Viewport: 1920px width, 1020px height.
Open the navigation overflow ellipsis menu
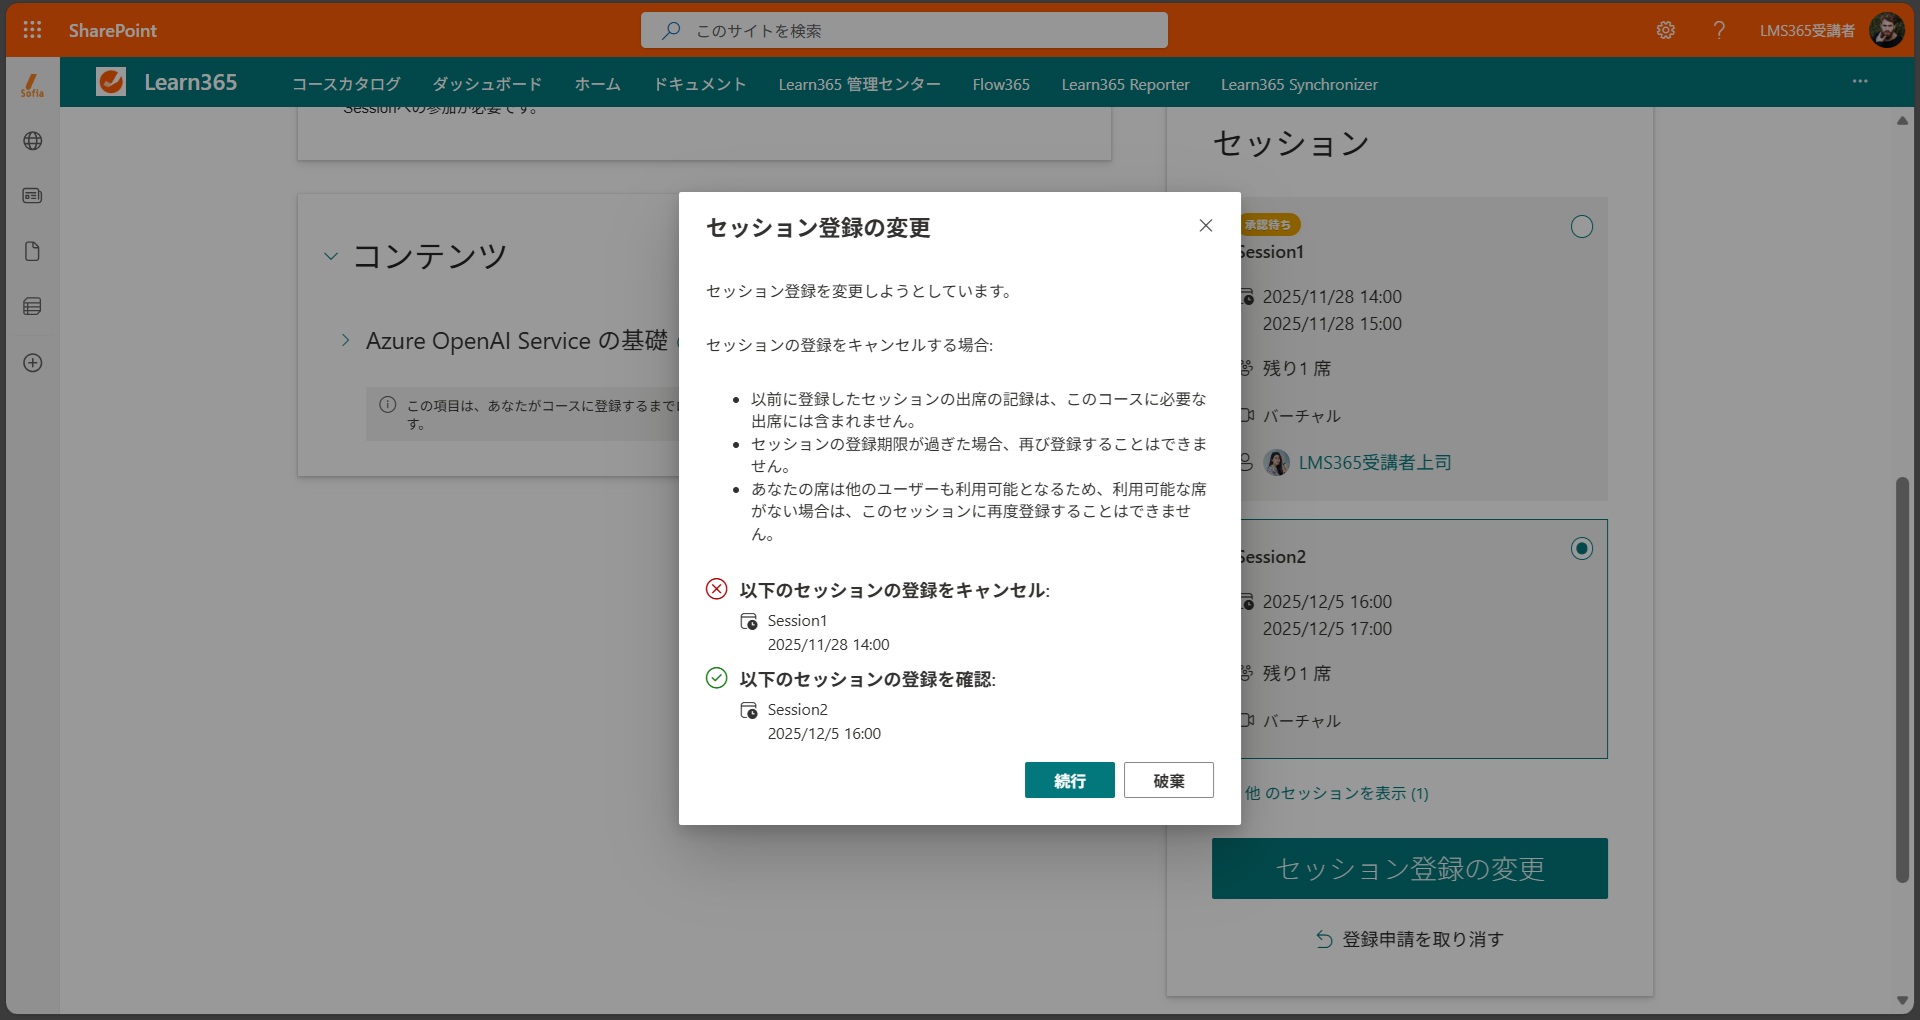pyautogui.click(x=1860, y=81)
